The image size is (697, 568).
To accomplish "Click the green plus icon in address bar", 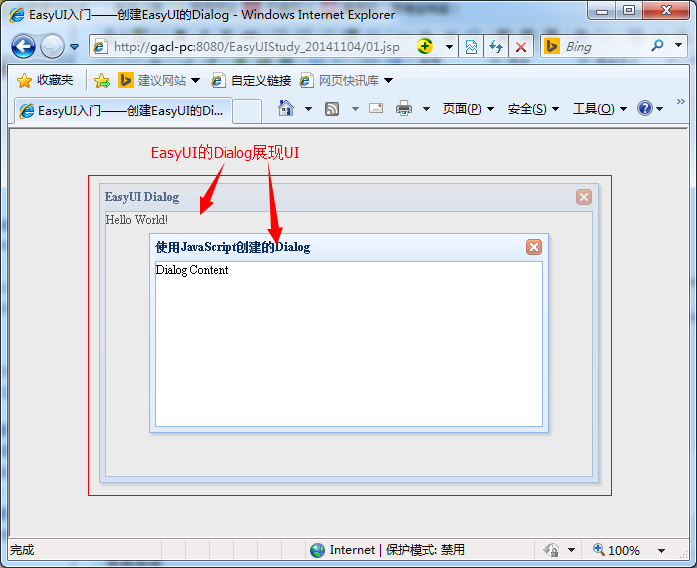I will [x=425, y=46].
